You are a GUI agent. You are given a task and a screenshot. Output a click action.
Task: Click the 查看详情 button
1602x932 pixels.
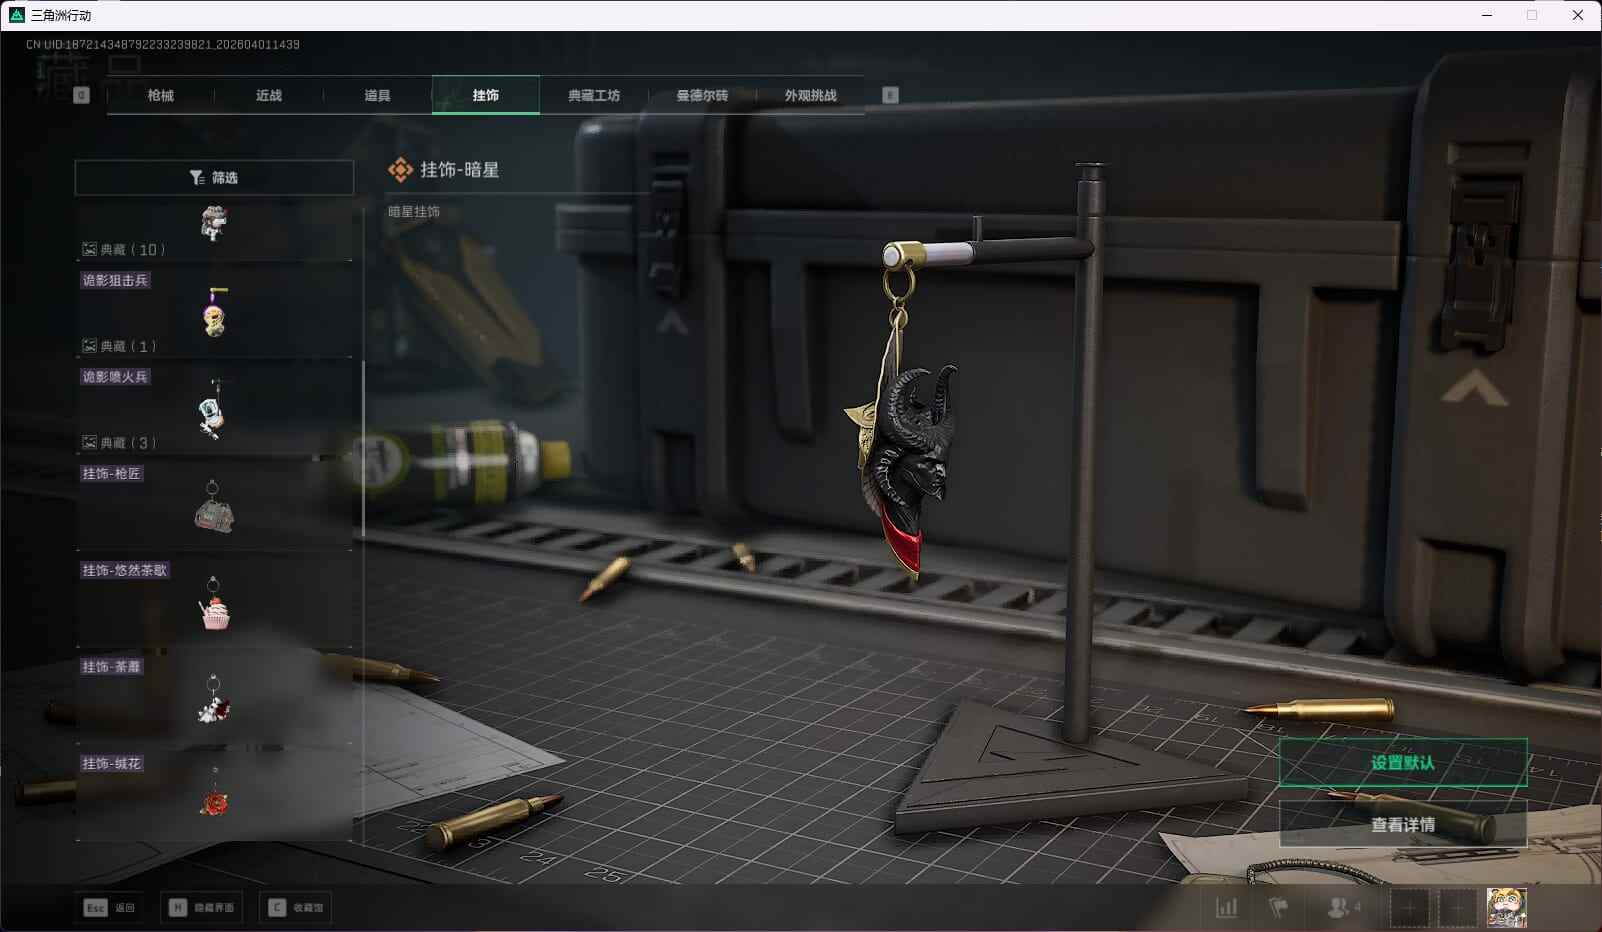(1402, 824)
